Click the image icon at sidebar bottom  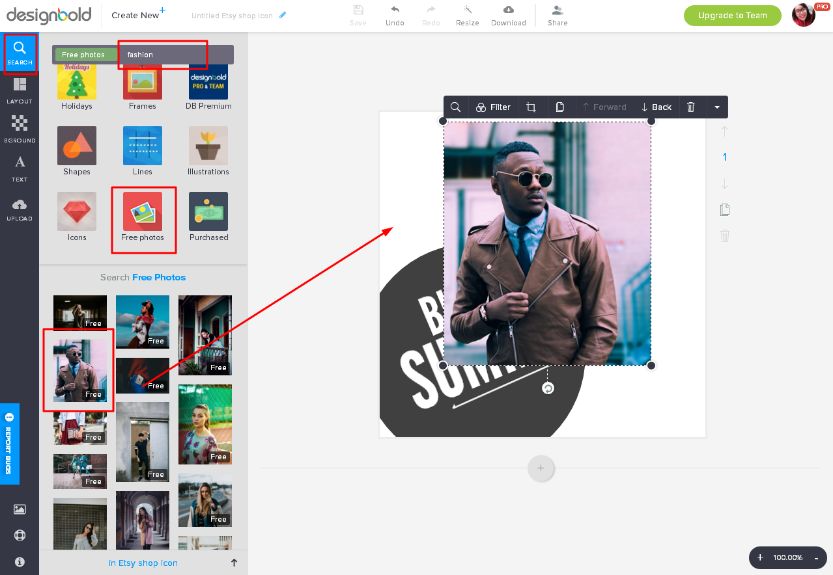coord(20,509)
